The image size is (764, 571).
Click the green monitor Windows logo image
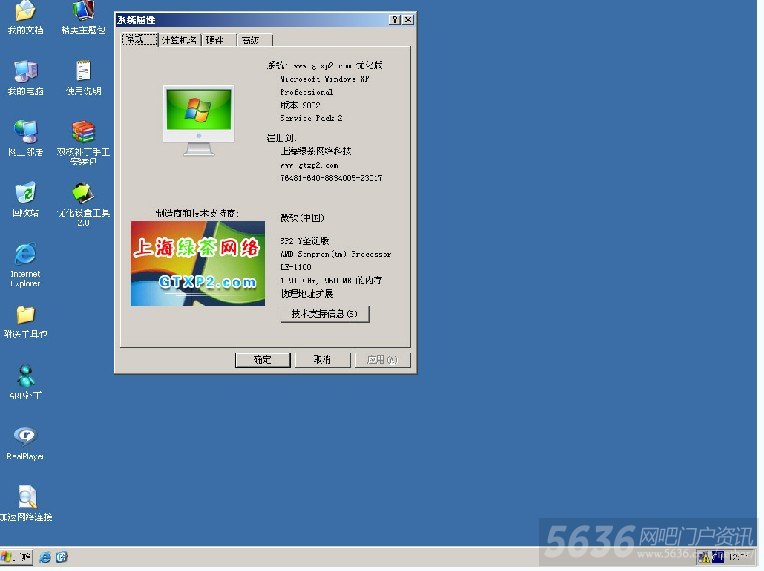coord(198,121)
